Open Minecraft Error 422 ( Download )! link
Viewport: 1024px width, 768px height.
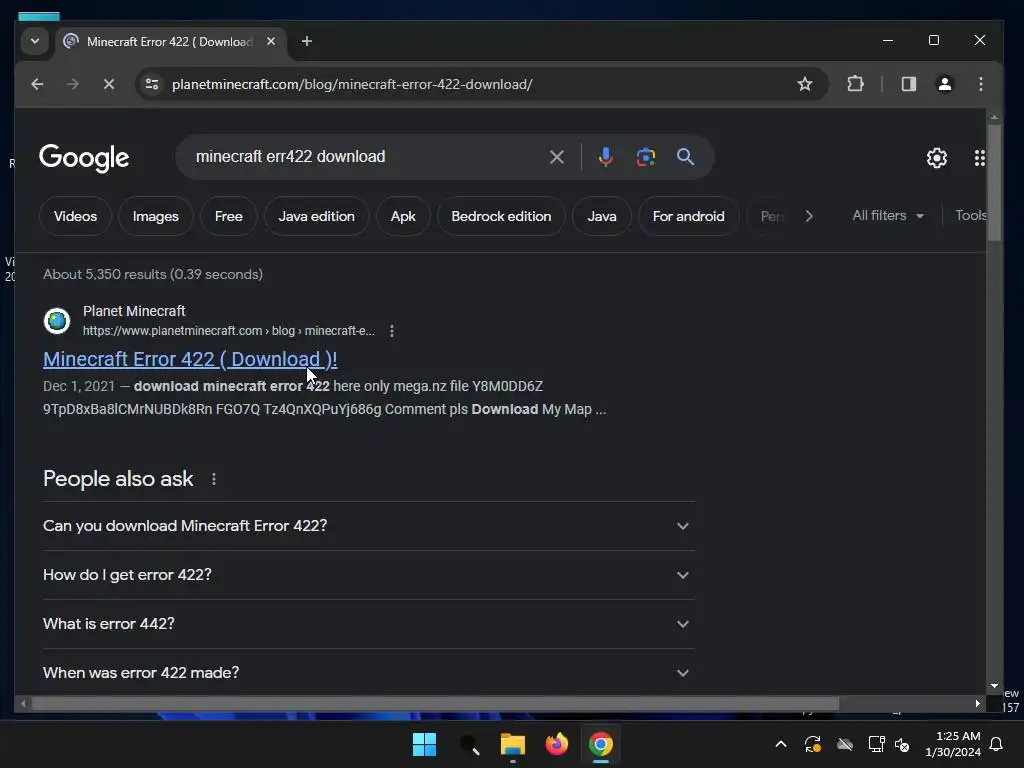click(190, 359)
